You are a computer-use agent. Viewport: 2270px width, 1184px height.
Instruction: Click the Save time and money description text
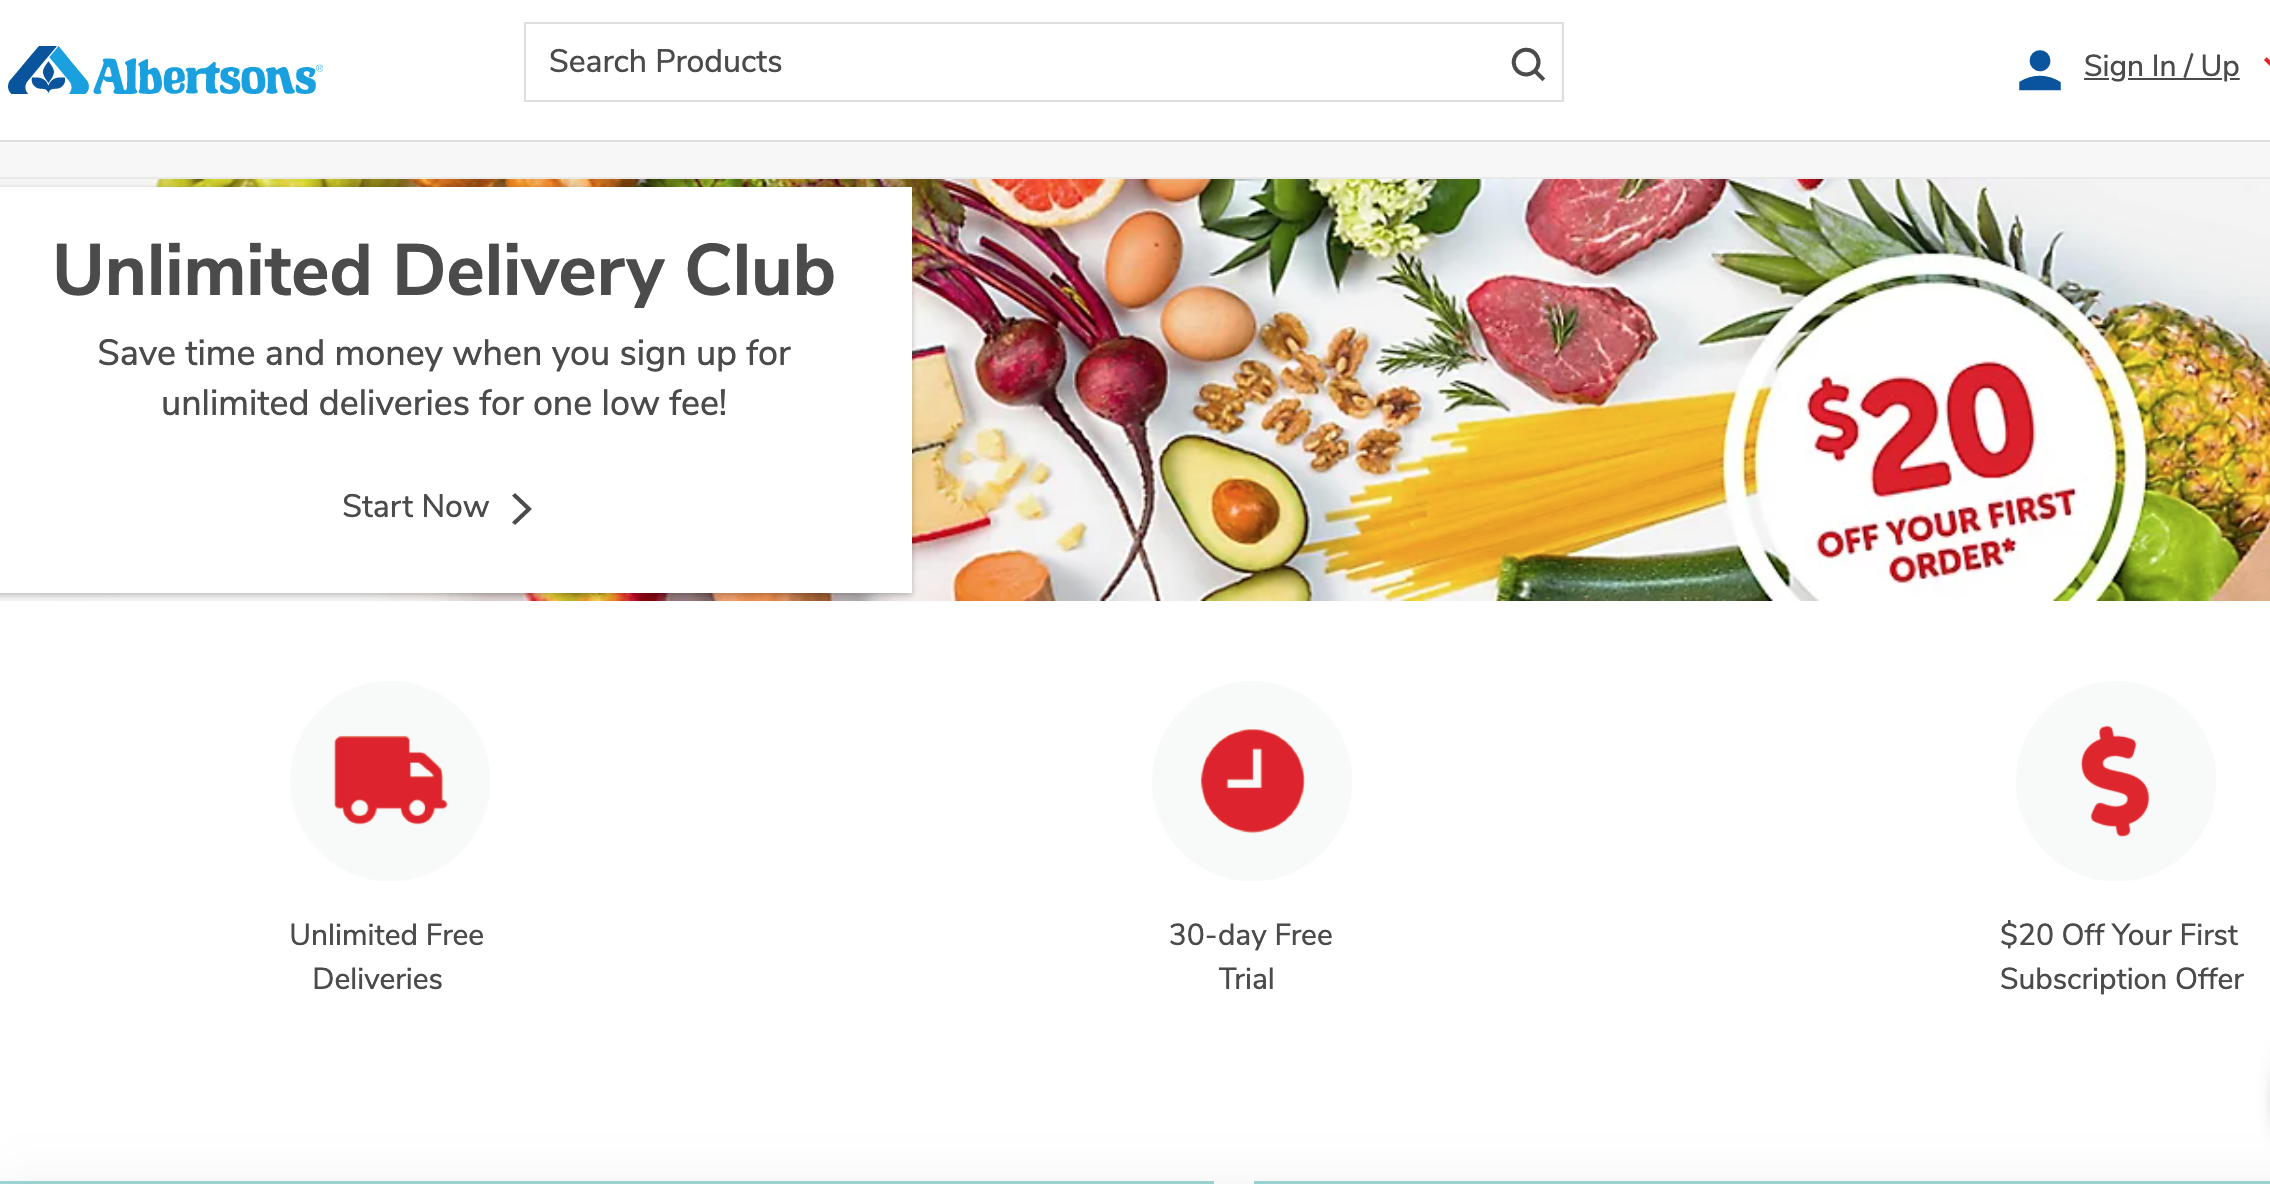pyautogui.click(x=444, y=378)
